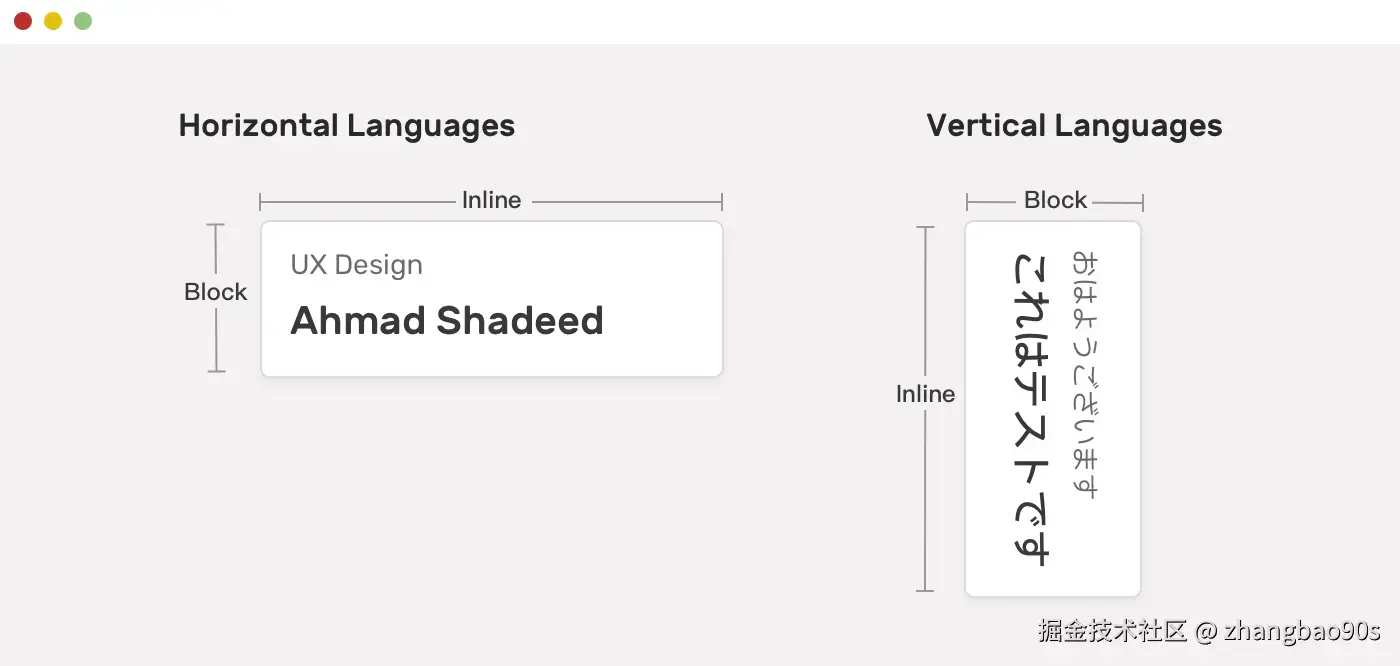The height and width of the screenshot is (666, 1400).
Task: Click the Inline label left of vertical card
Action: point(925,394)
